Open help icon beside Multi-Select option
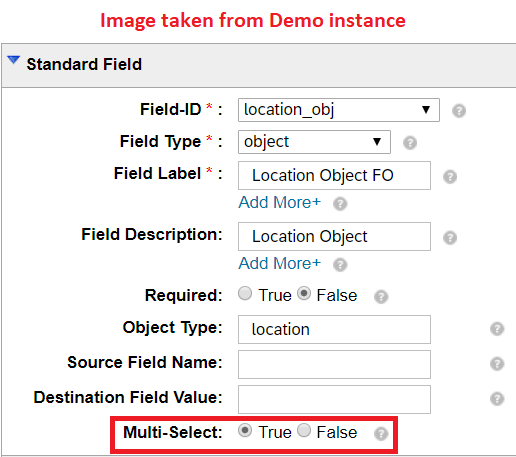The width and height of the screenshot is (516, 457). click(381, 434)
